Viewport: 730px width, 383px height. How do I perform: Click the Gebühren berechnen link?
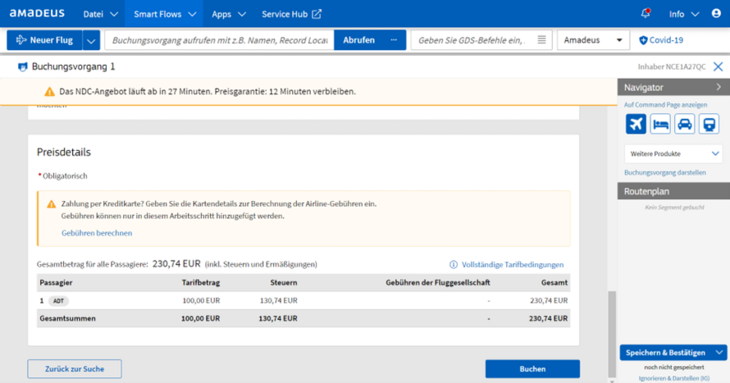(97, 233)
